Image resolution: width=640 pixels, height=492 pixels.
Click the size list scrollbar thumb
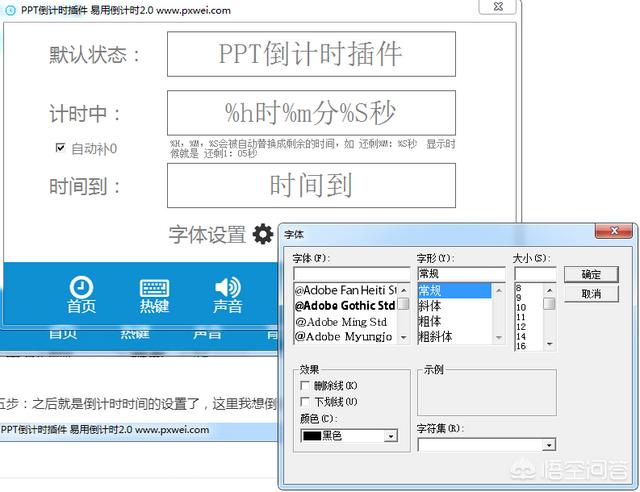[550, 304]
